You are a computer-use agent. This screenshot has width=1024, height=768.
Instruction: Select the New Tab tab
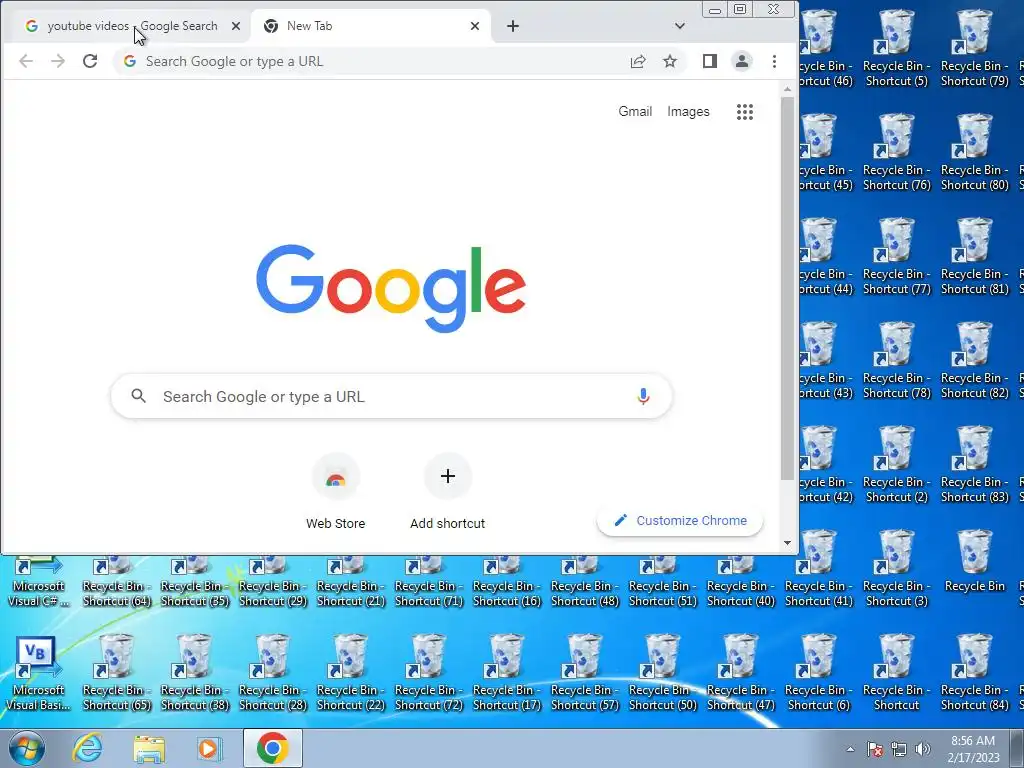point(370,26)
